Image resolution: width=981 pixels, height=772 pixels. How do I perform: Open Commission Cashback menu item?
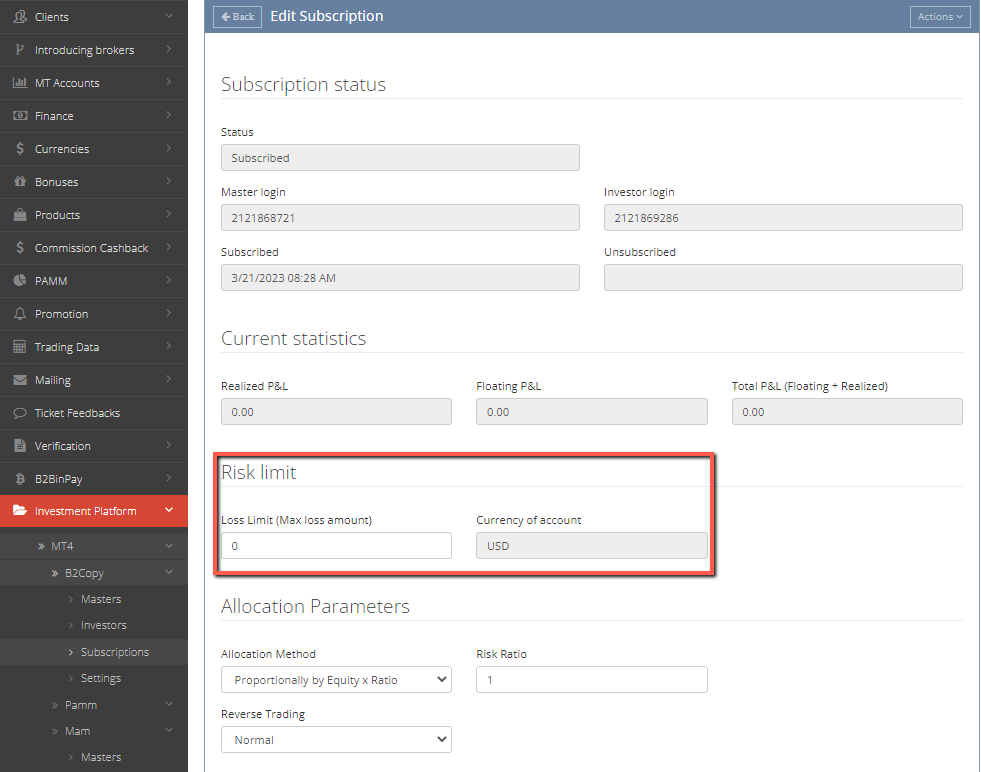[94, 248]
